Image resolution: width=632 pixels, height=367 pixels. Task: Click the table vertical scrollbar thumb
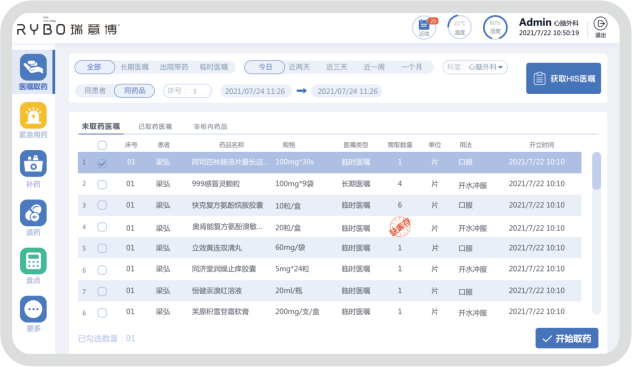[597, 171]
